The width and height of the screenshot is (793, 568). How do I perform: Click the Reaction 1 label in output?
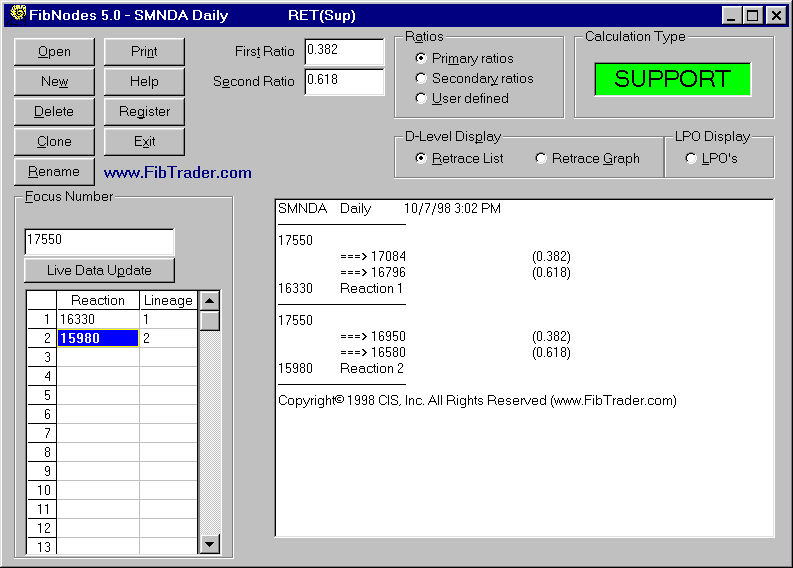[372, 288]
